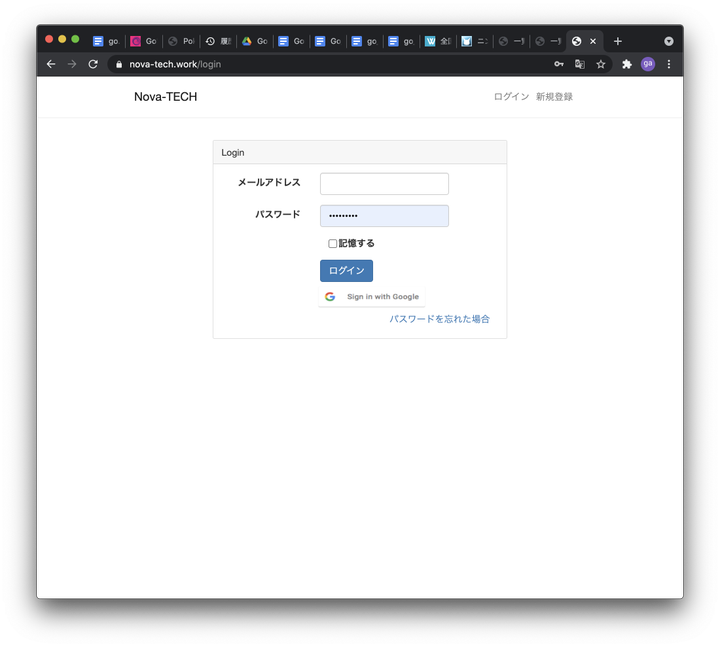
Task: Bookmark this page with the star
Action: point(601,64)
